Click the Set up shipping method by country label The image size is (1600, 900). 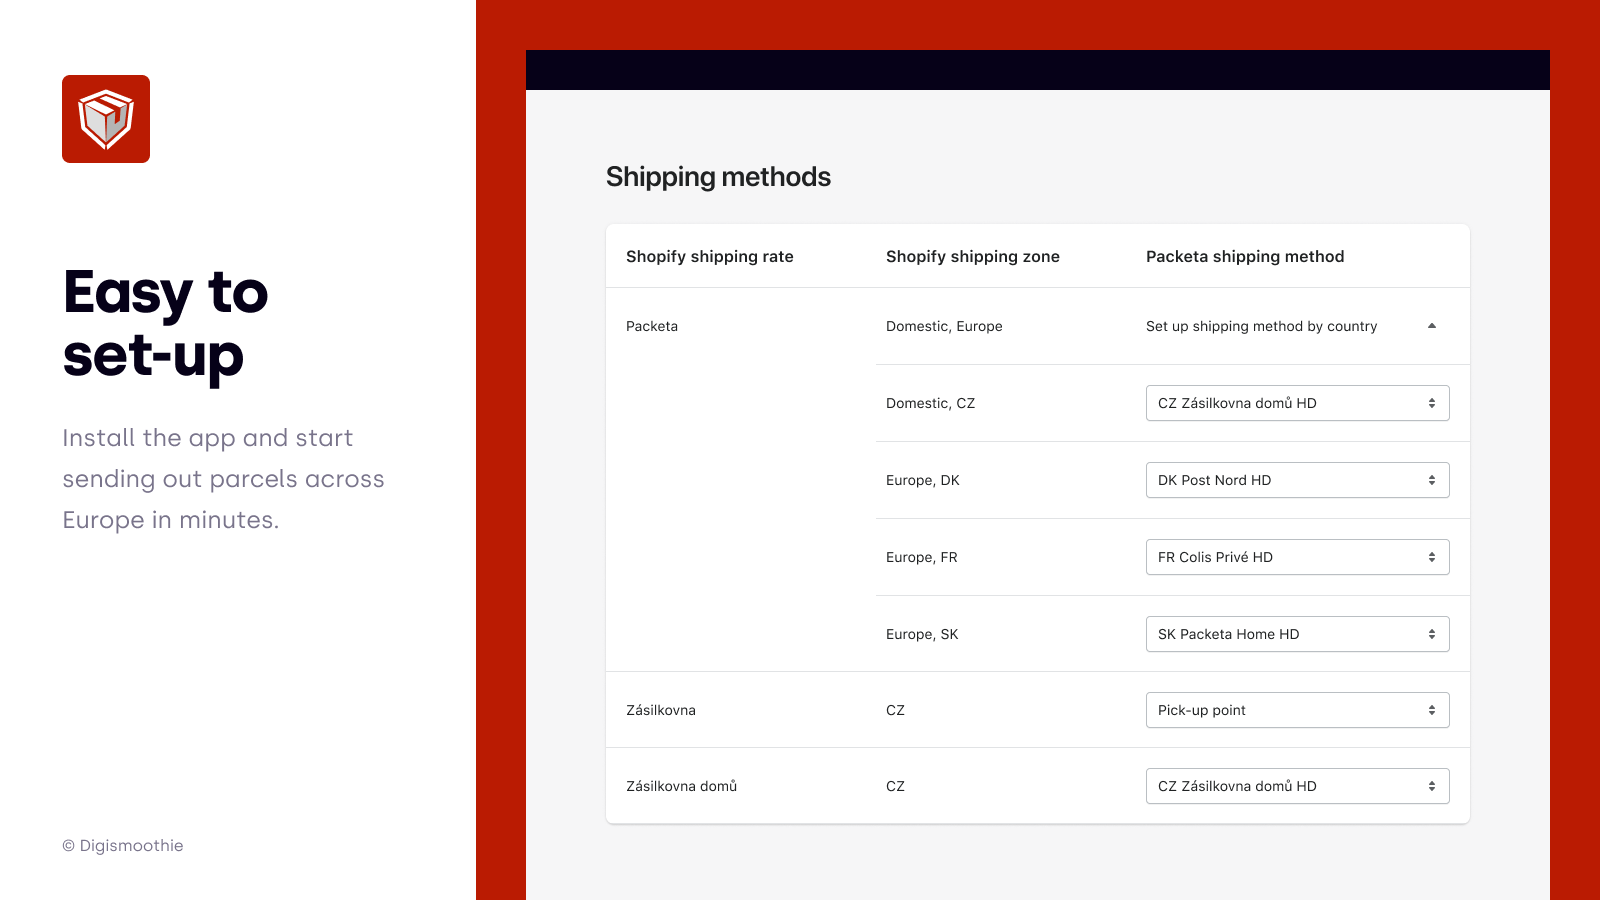point(1261,326)
